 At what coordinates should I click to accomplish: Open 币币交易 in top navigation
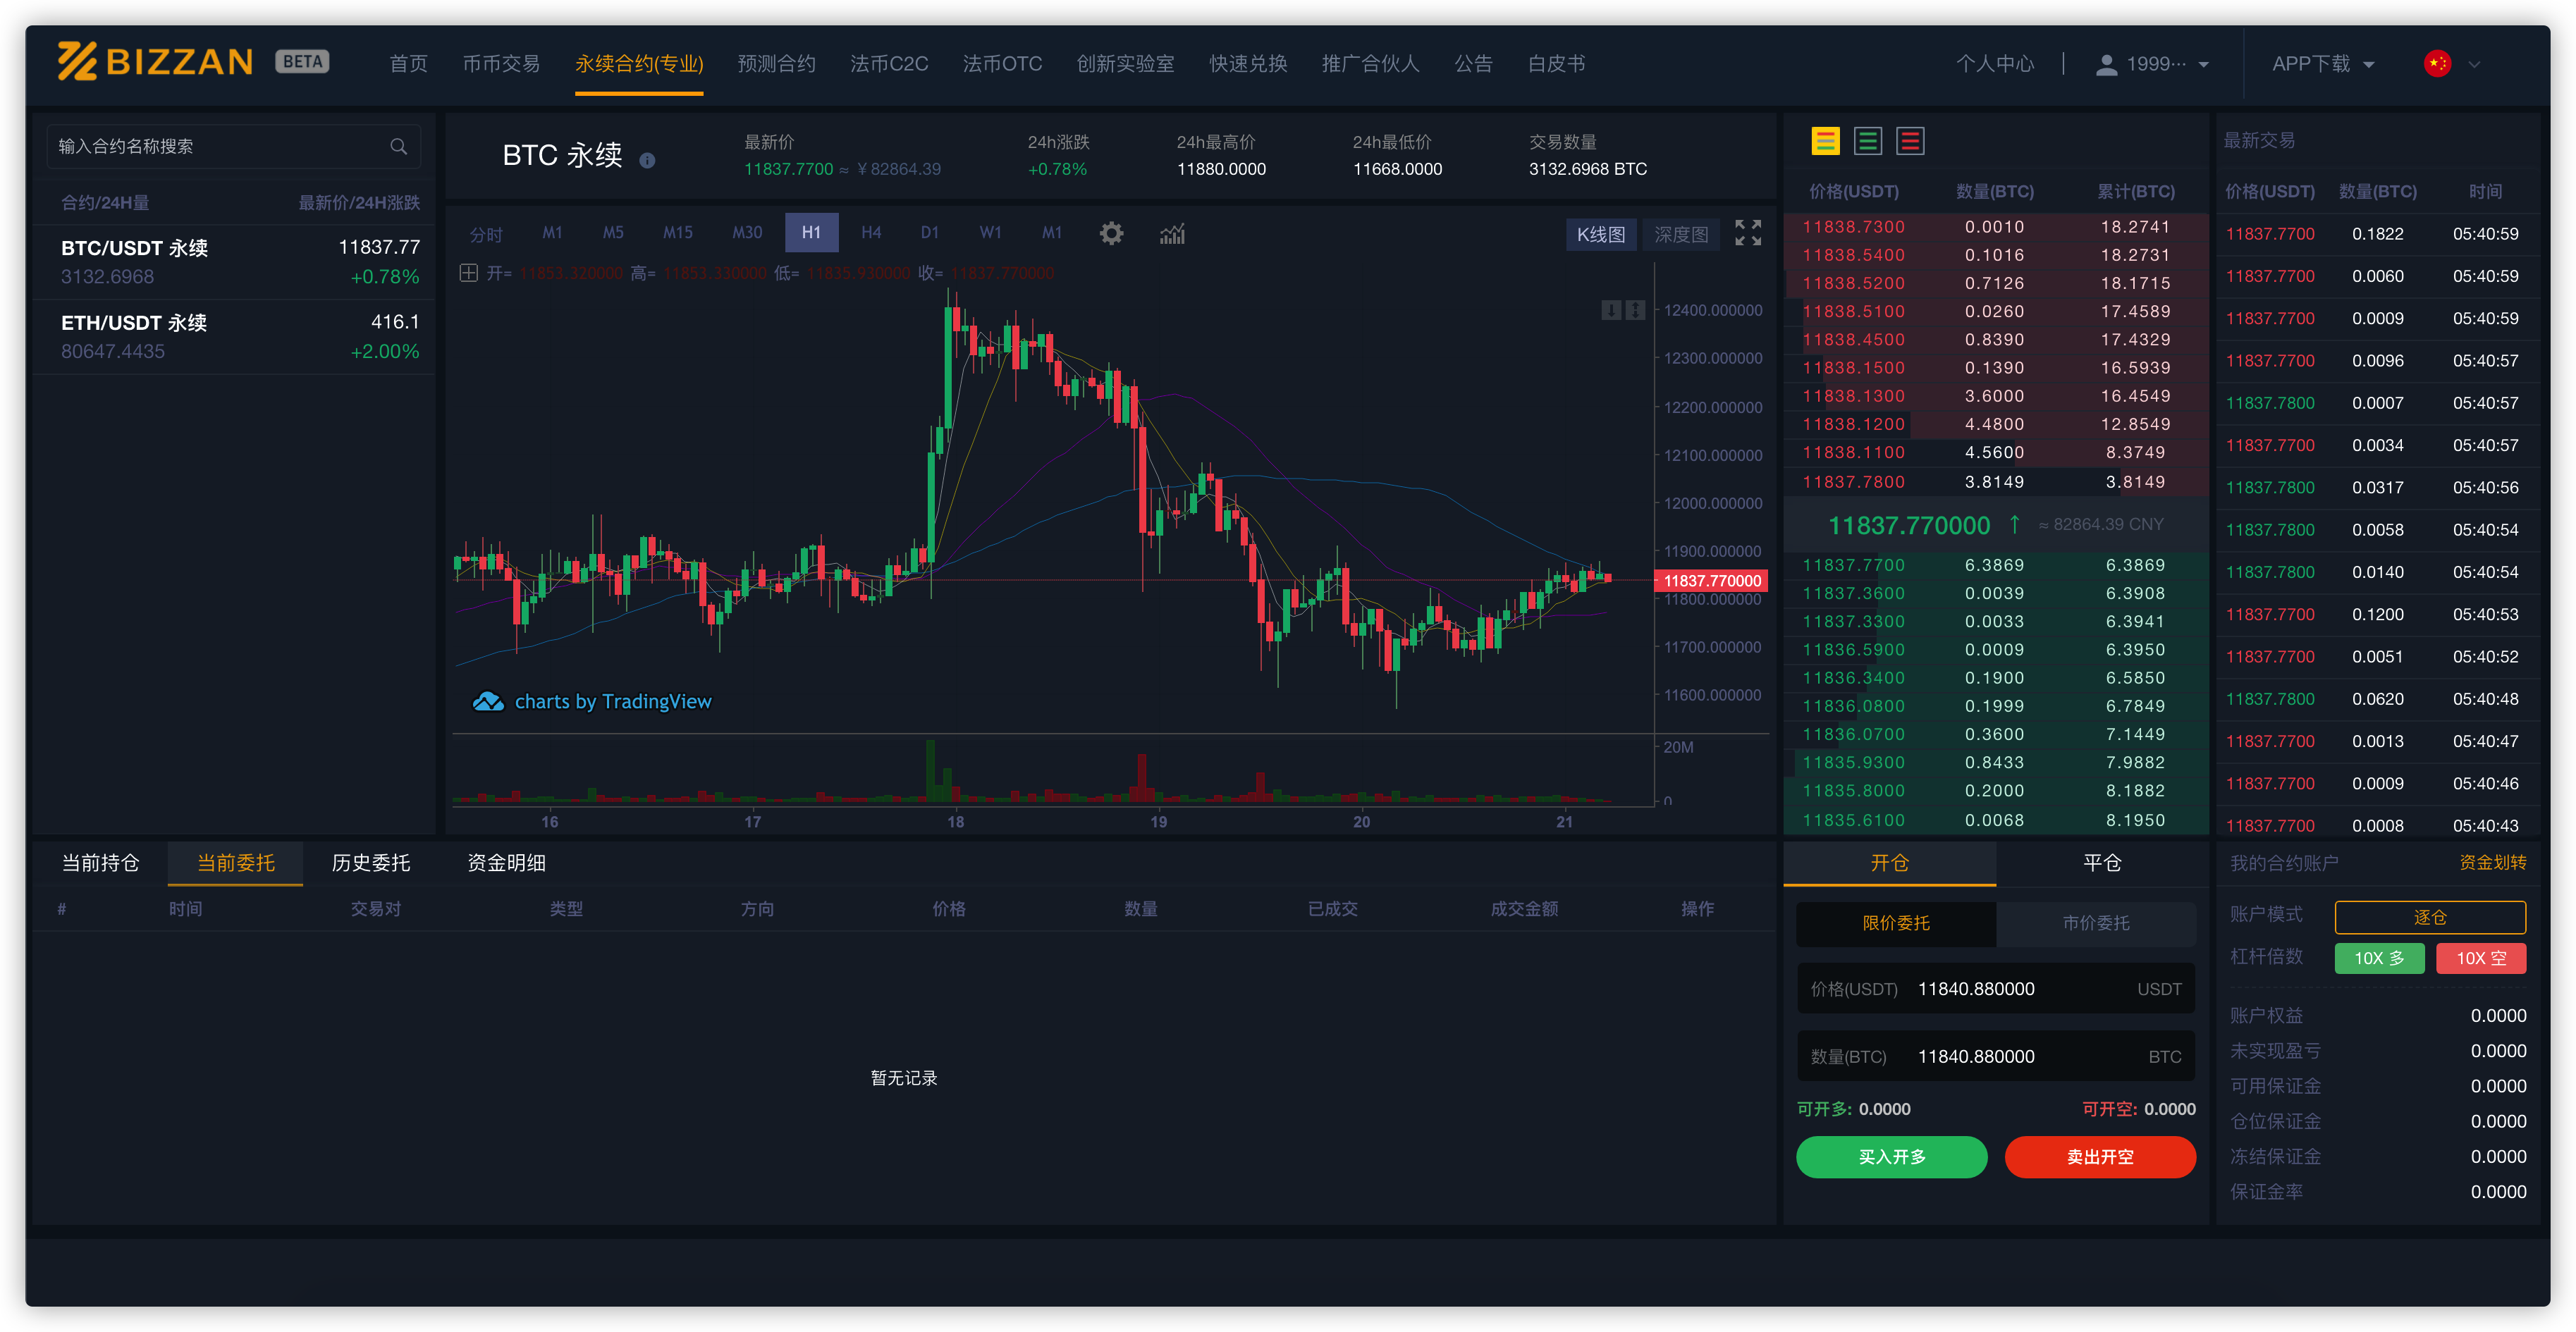click(501, 64)
